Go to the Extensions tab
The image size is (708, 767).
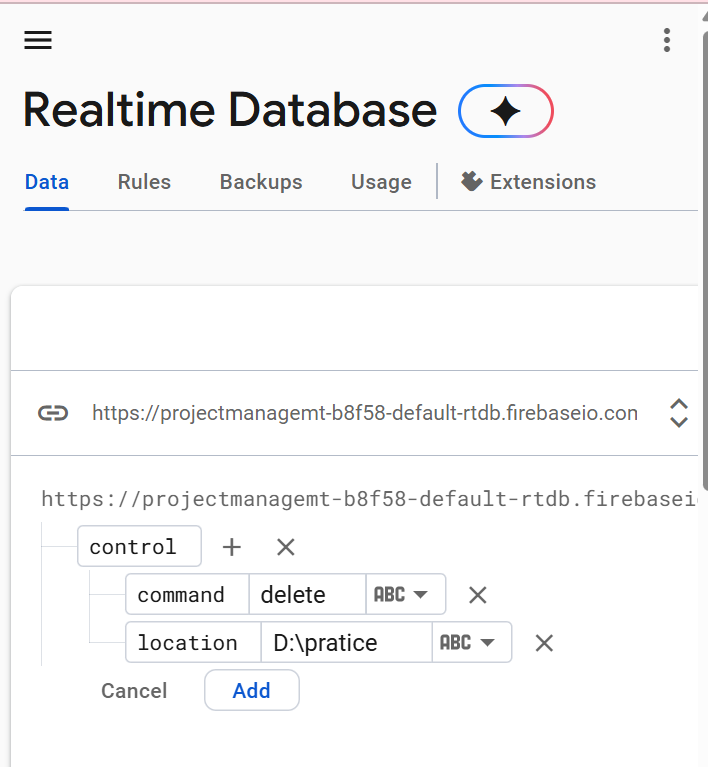[528, 182]
